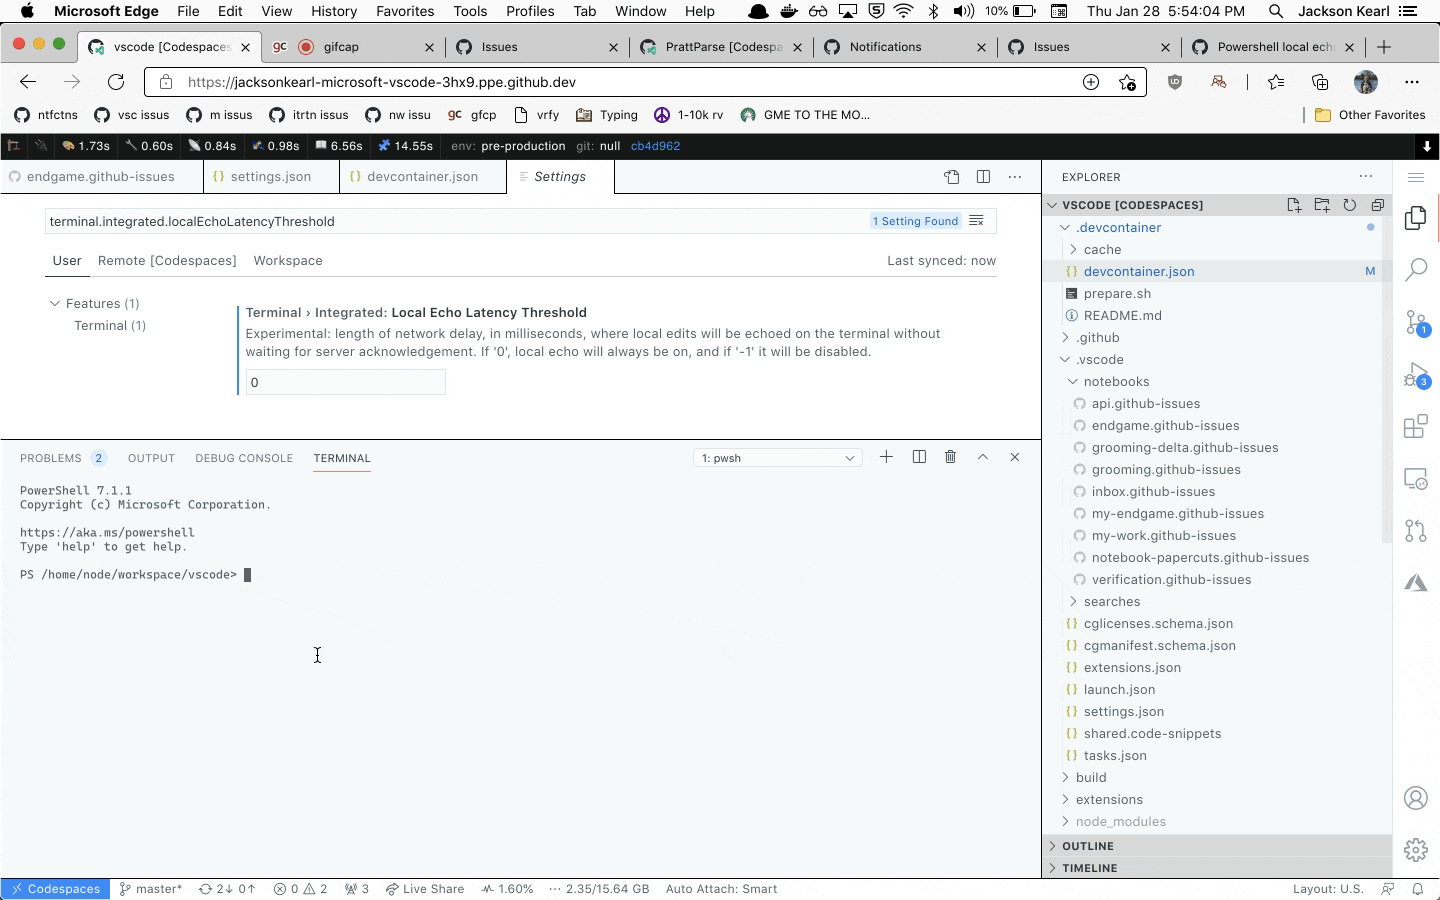The image size is (1440, 900).
Task: Open a new terminal with the plus icon
Action: tap(886, 457)
